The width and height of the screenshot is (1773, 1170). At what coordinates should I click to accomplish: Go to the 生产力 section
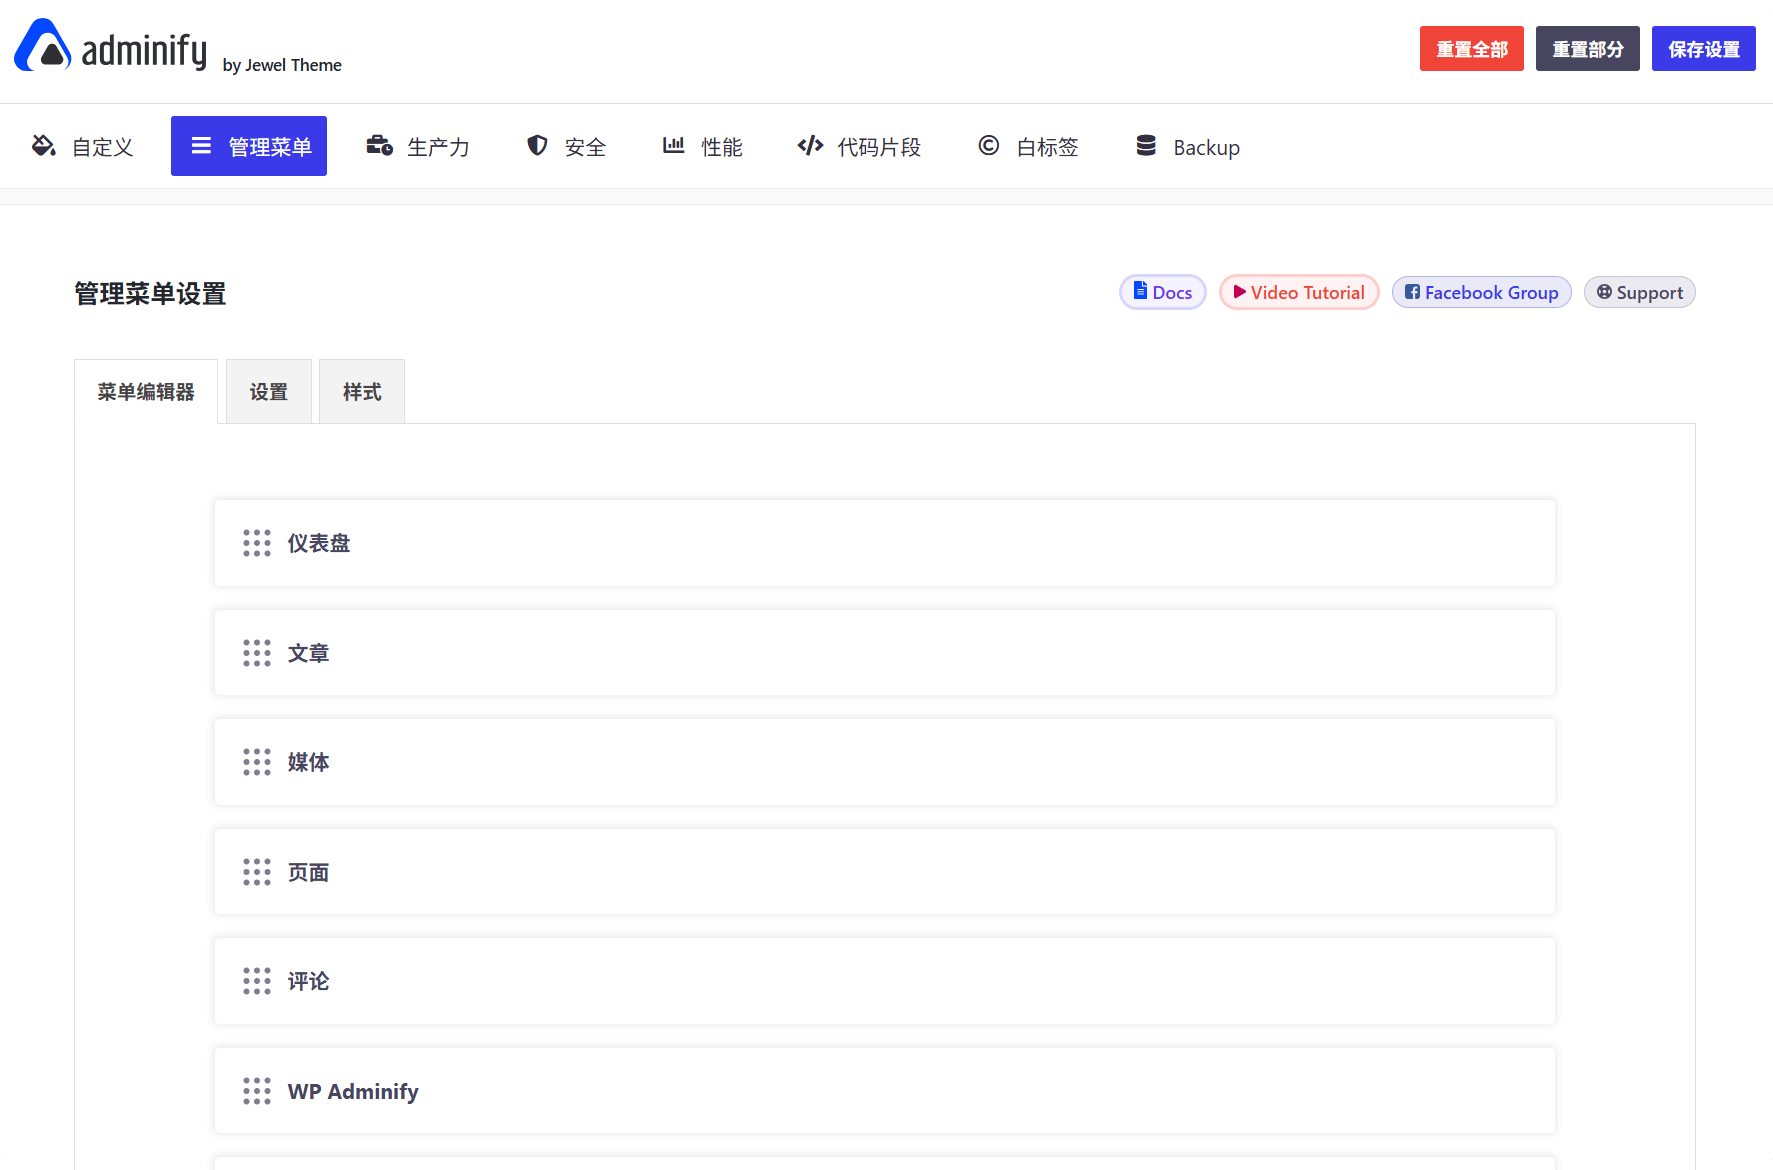pos(418,146)
